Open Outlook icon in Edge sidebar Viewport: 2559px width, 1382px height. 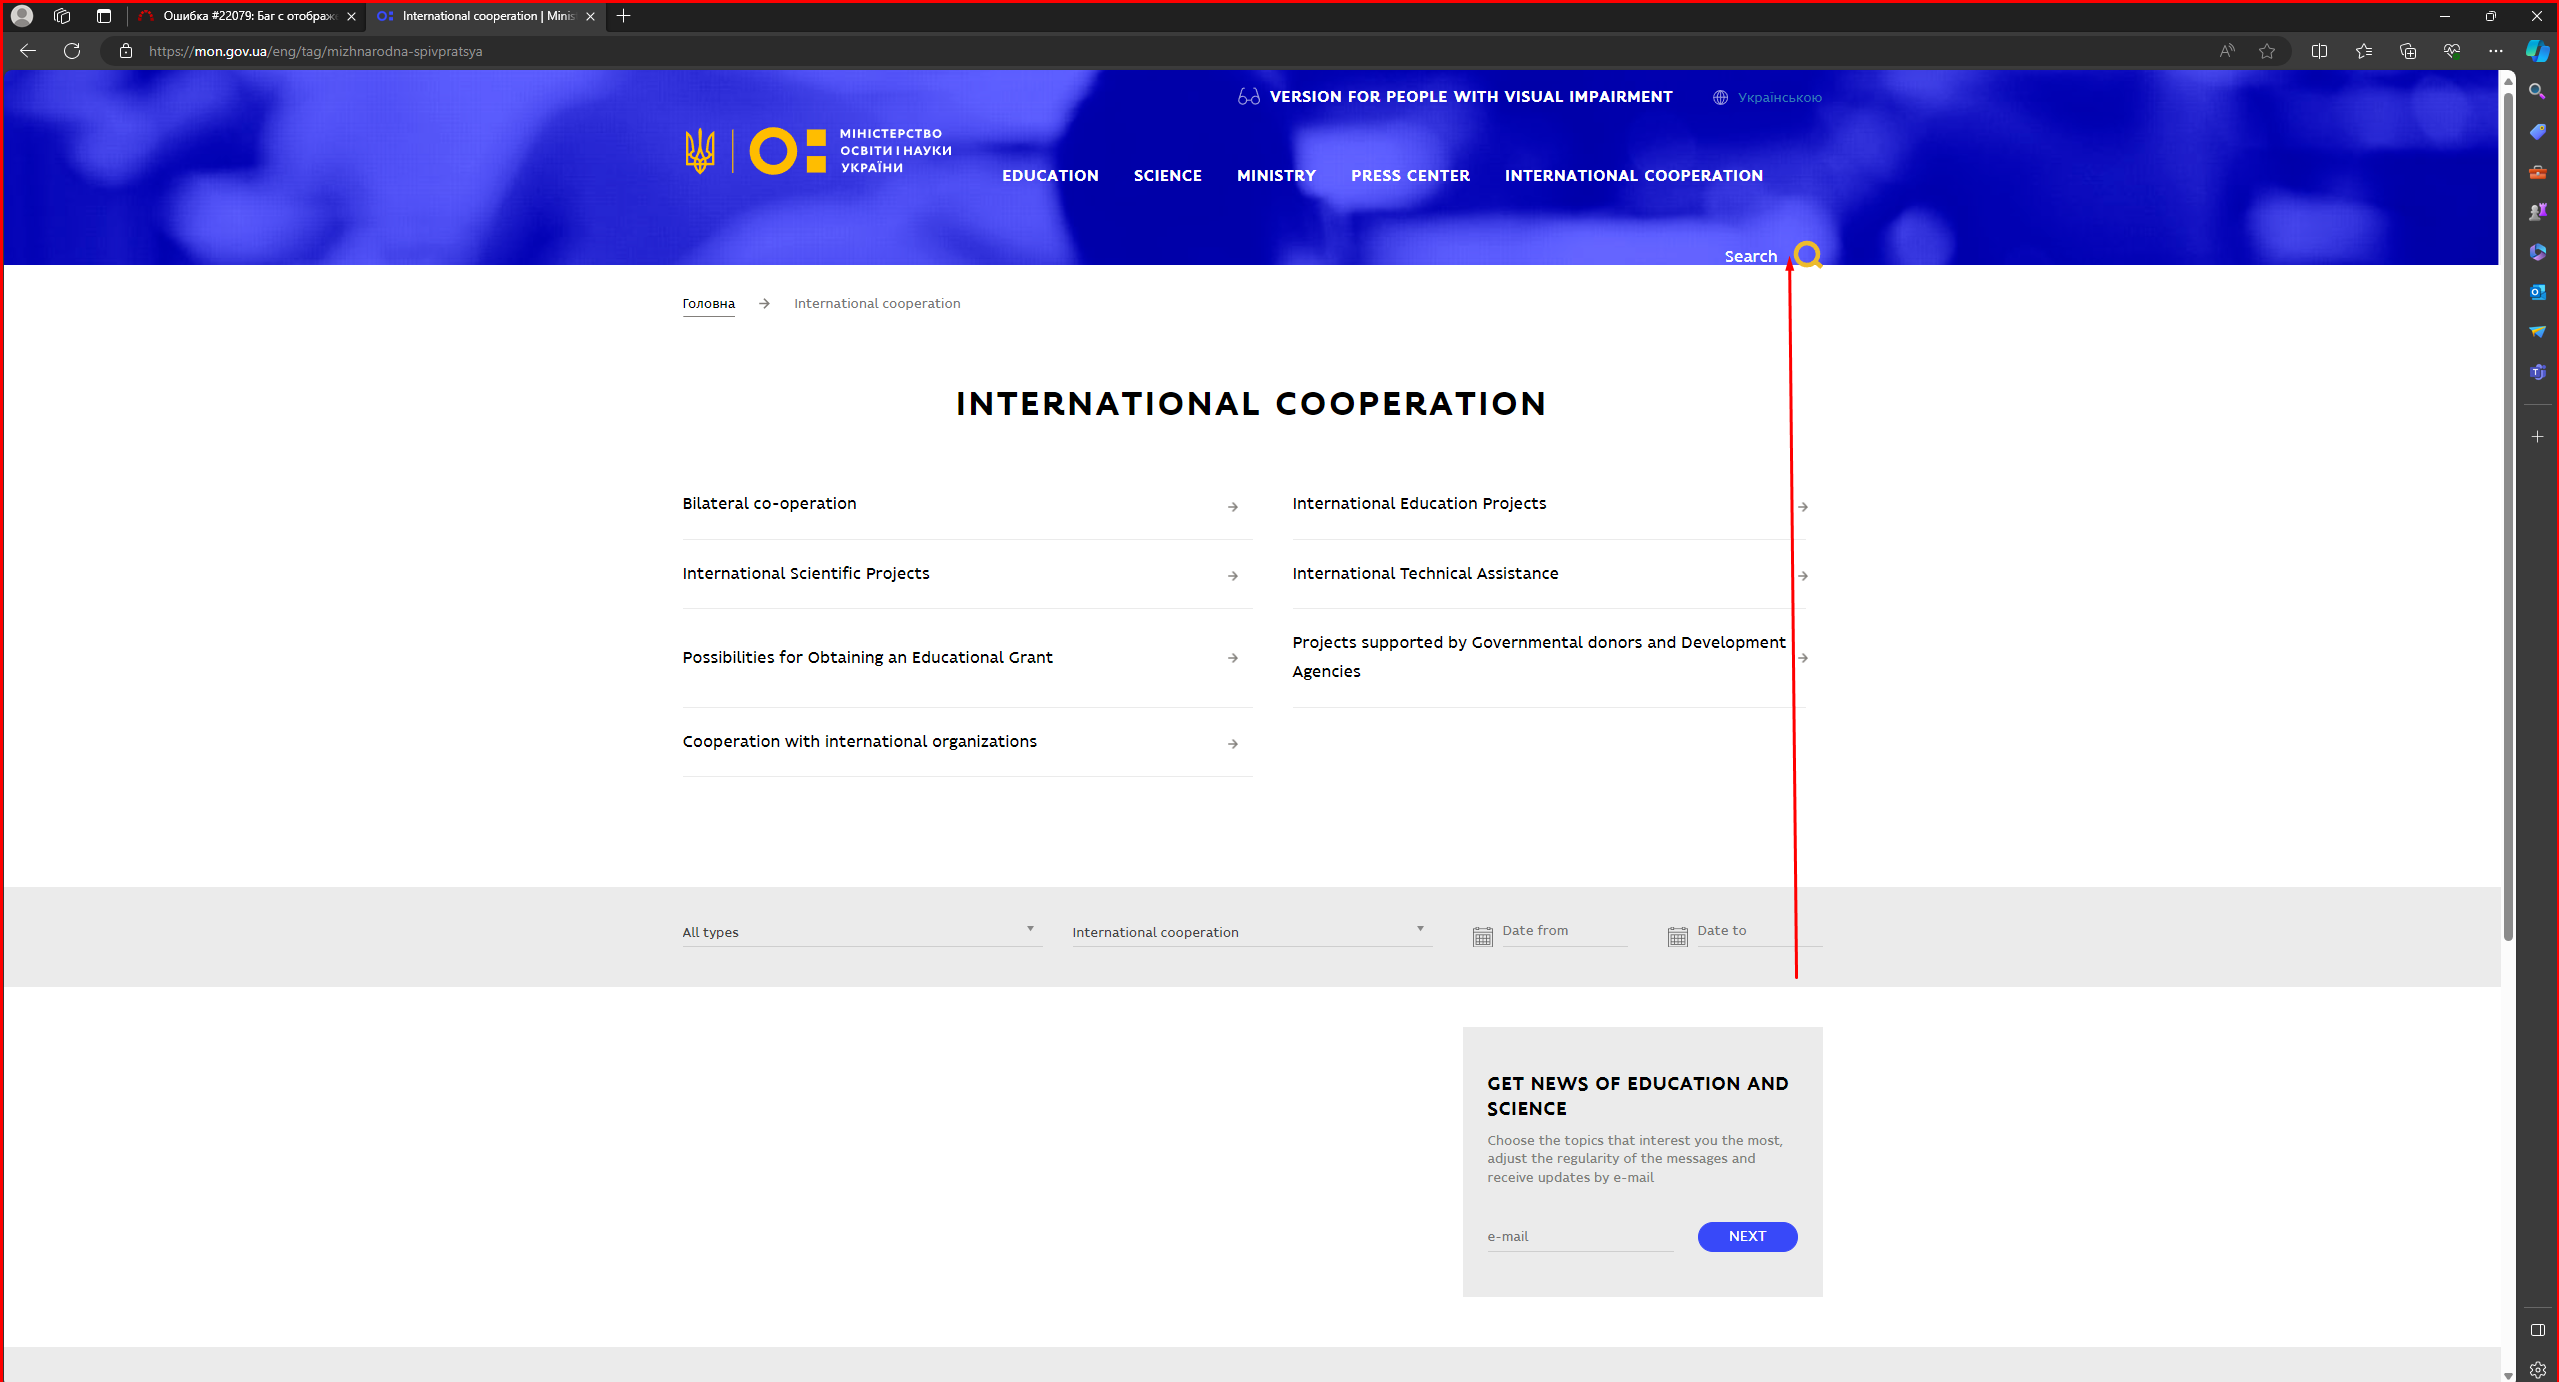(x=2537, y=292)
